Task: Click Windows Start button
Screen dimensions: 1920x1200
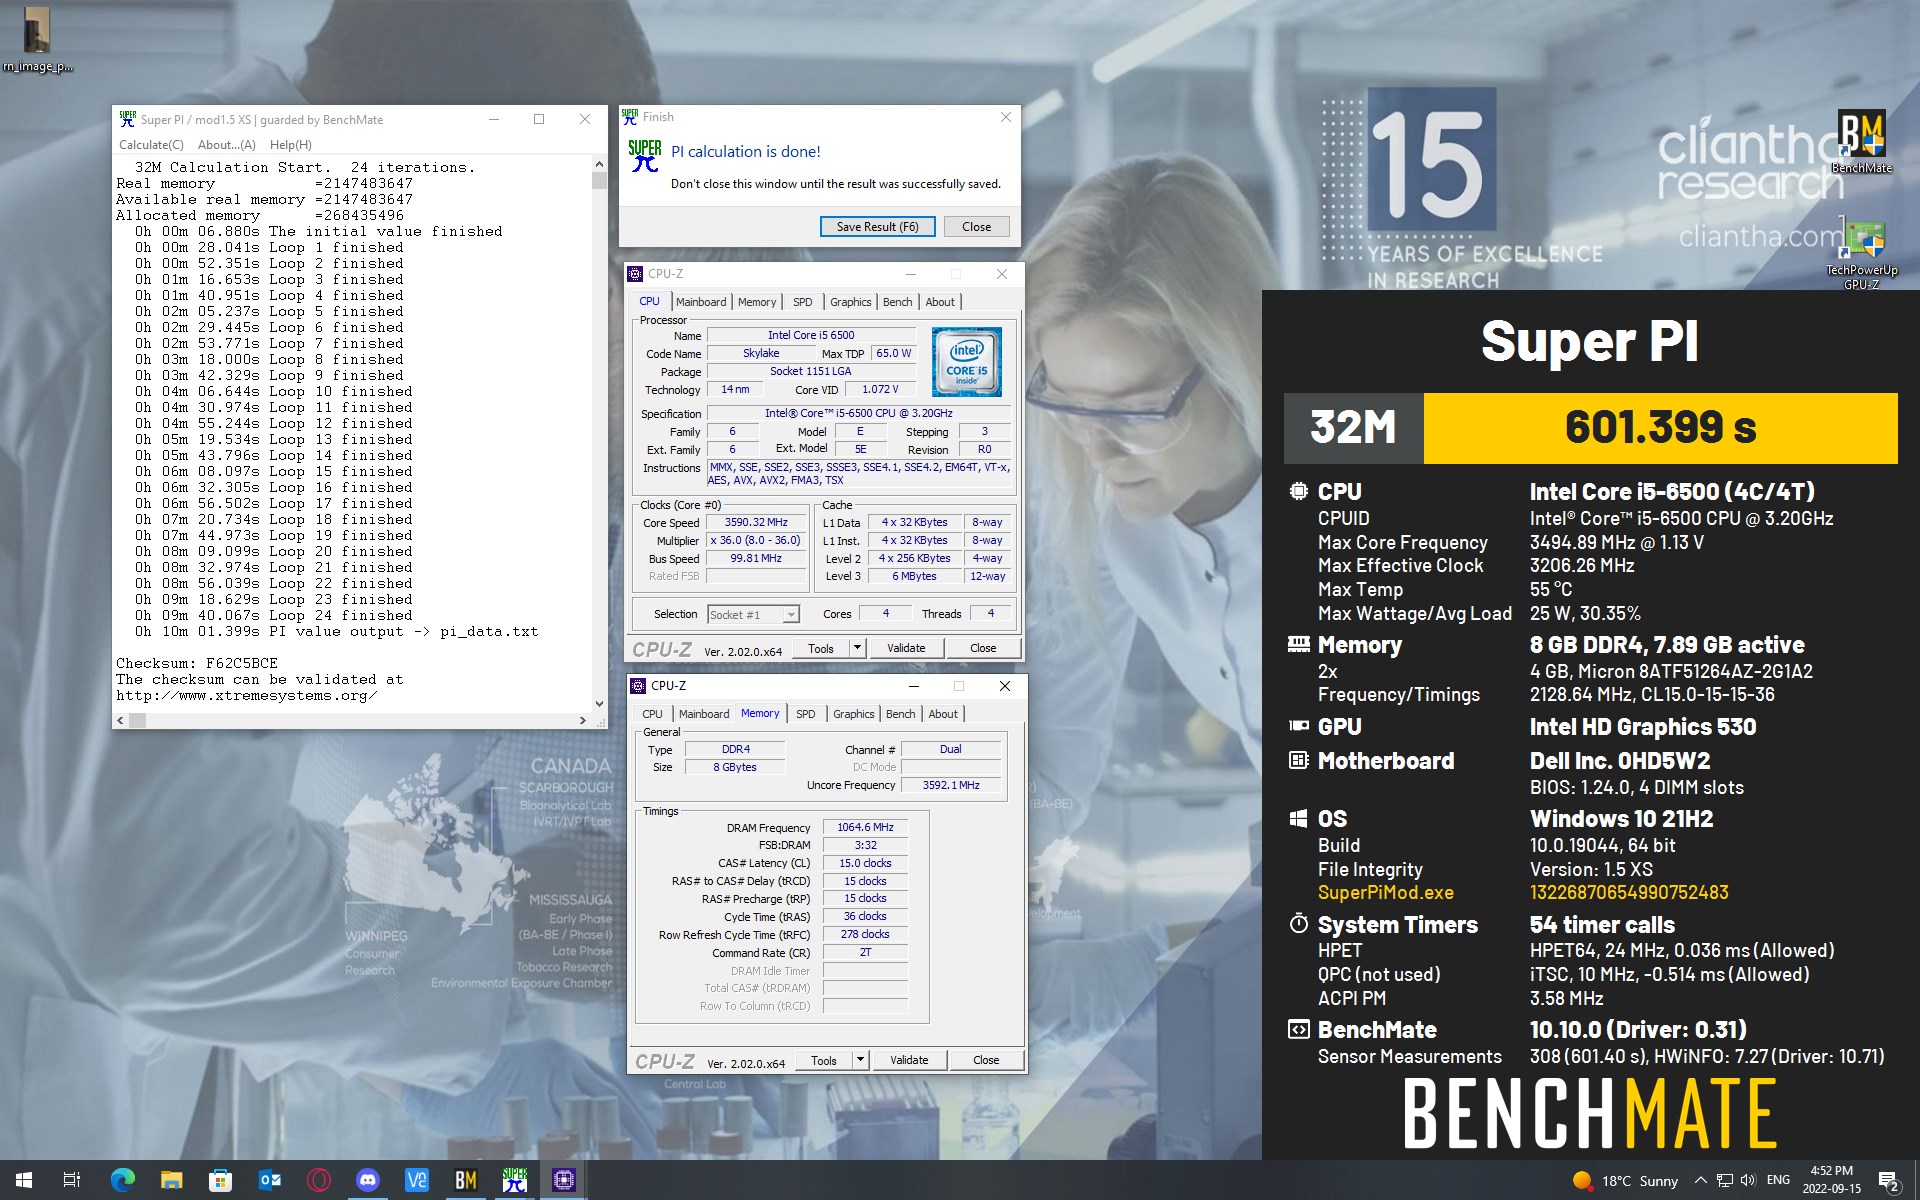Action: point(24,1180)
